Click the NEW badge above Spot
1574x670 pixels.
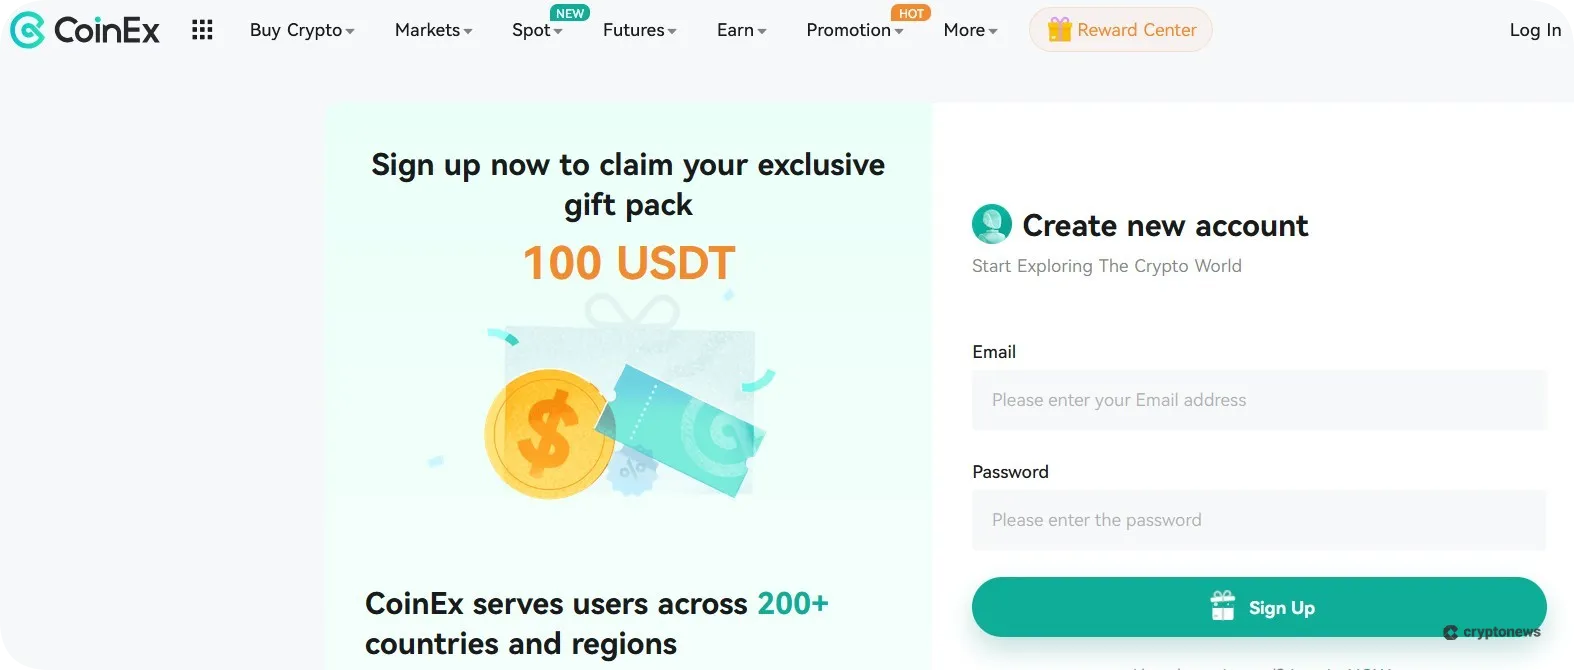pos(570,13)
